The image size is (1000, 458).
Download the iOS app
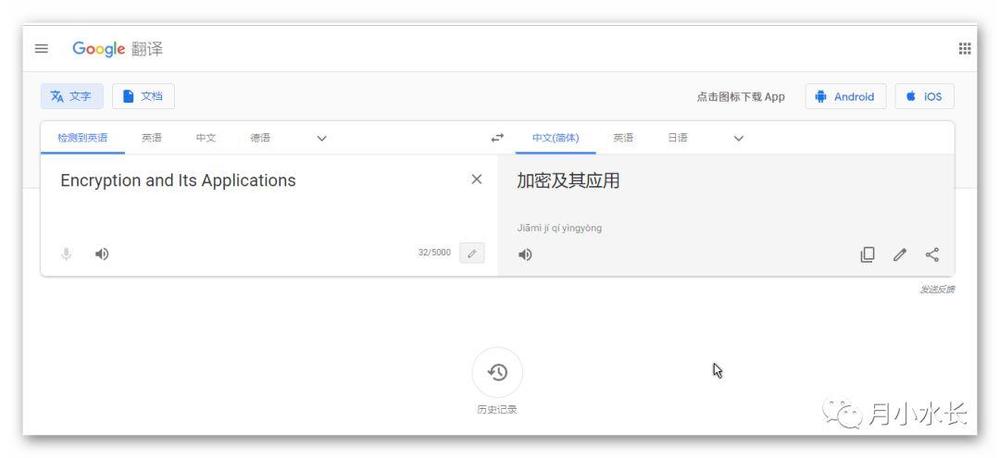(924, 96)
